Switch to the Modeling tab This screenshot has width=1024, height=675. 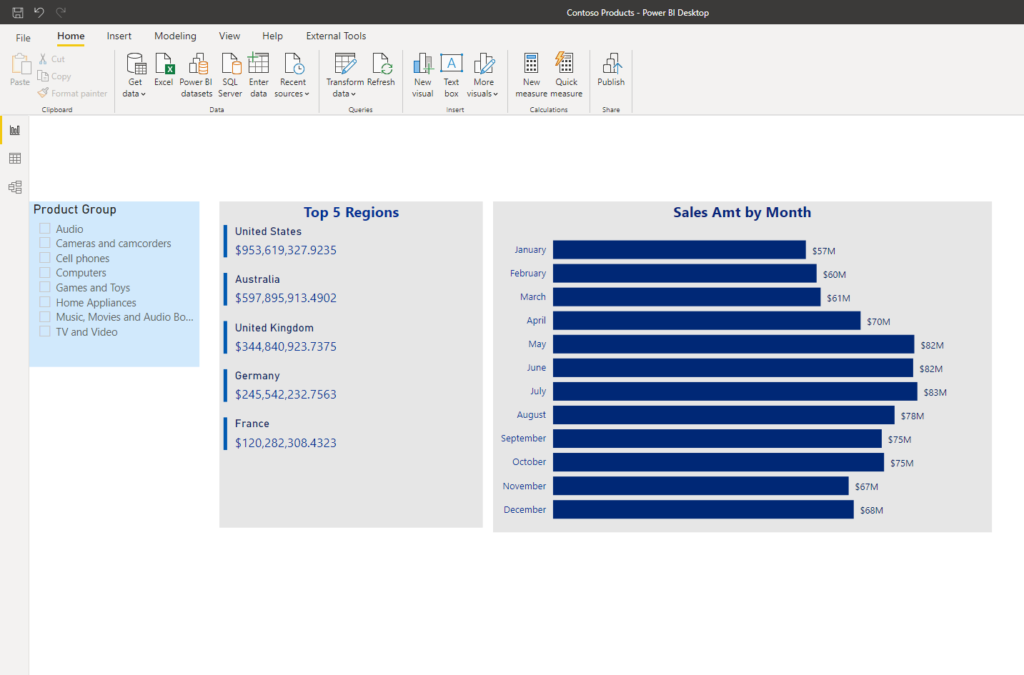click(x=175, y=36)
